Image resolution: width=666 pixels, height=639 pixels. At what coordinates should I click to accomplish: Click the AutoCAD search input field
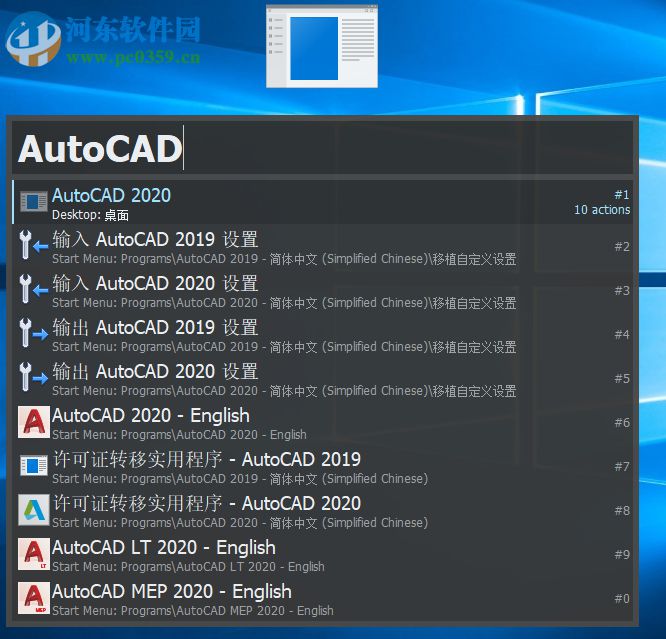pos(322,148)
